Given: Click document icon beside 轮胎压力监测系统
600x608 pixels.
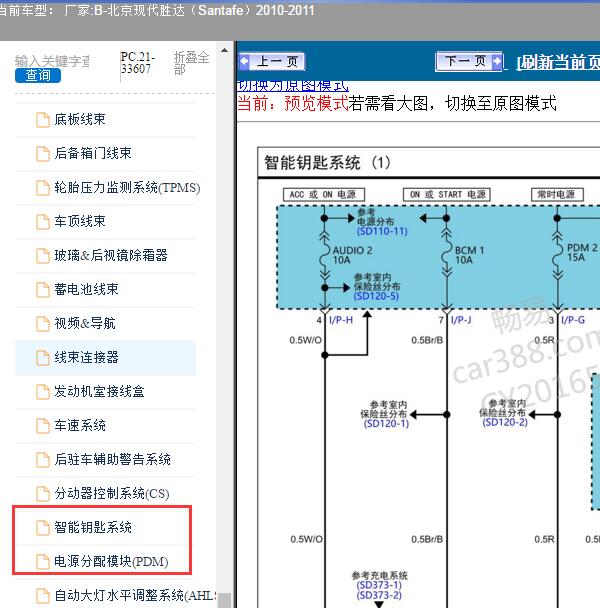Looking at the screenshot, I should pos(43,188).
